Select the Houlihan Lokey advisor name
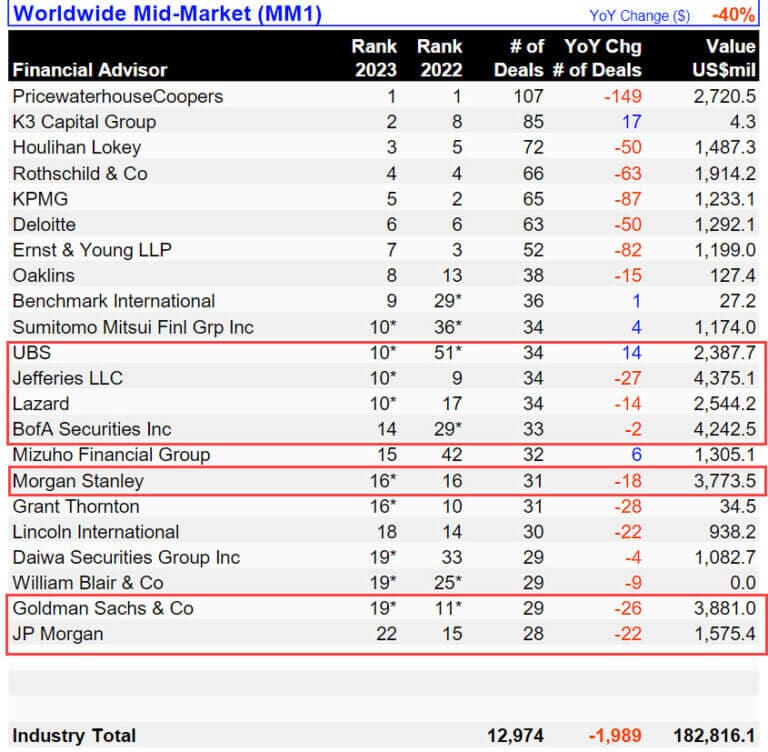This screenshot has width=768, height=752. [75, 148]
